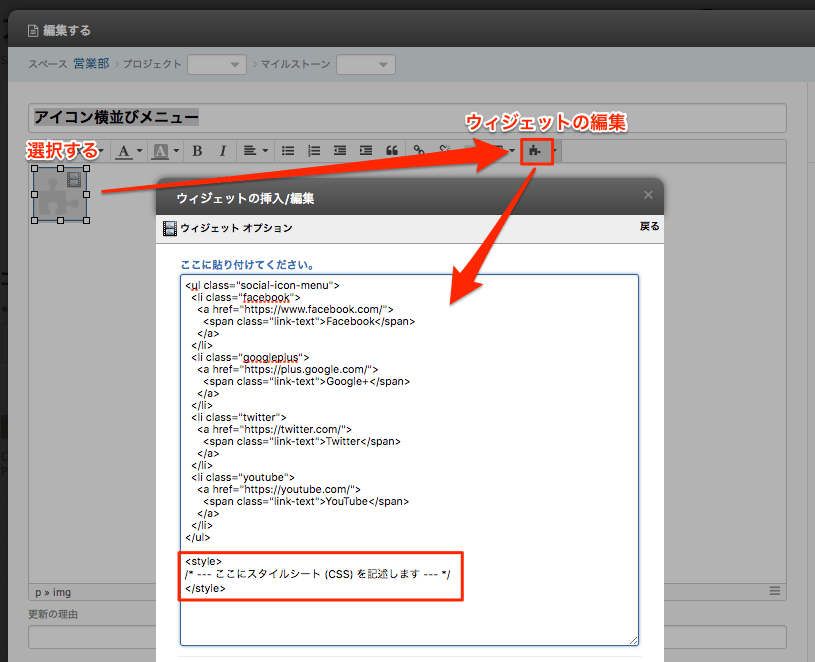Open the background color picker
815x662 pixels.
click(165, 151)
